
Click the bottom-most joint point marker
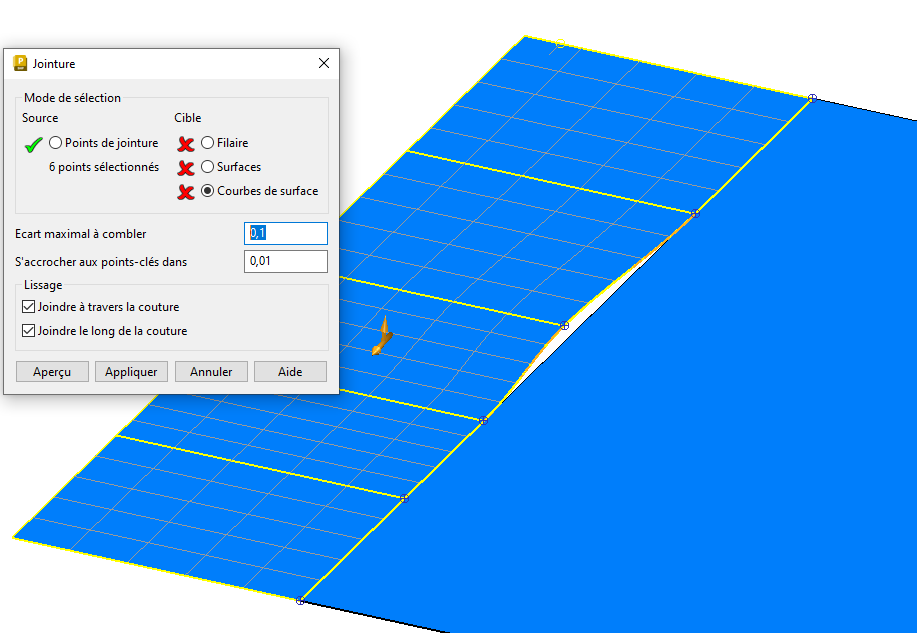[300, 600]
